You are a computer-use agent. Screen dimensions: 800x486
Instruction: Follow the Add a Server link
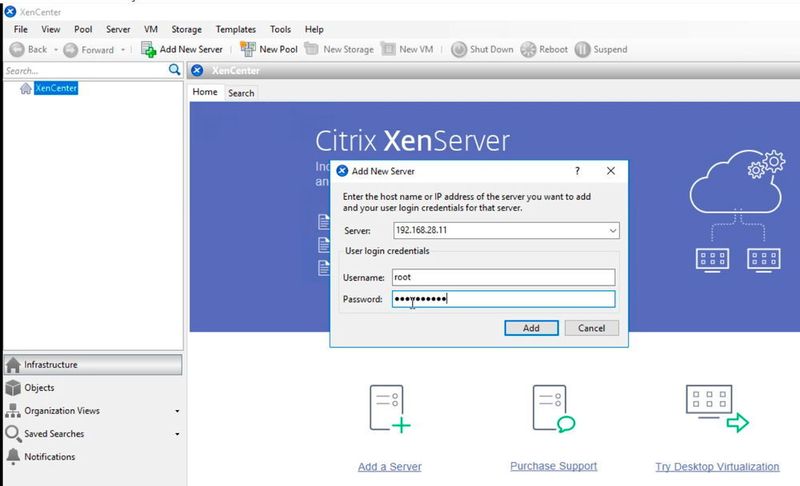(x=390, y=466)
